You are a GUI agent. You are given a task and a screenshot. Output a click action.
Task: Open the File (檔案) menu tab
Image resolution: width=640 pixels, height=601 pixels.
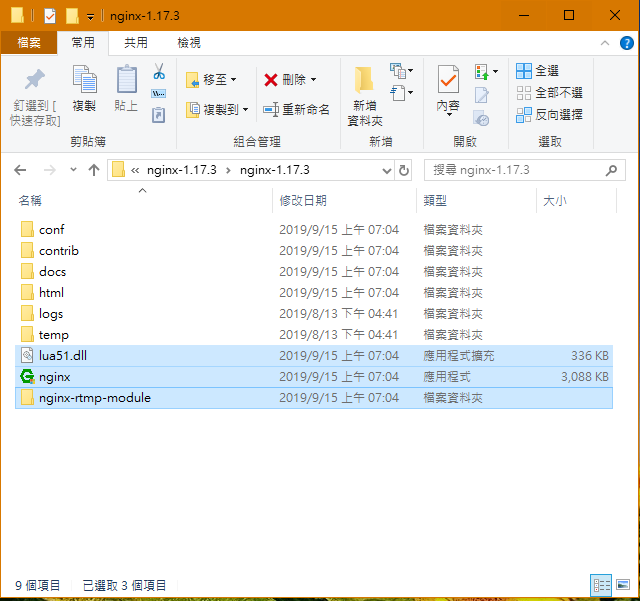(x=29, y=43)
